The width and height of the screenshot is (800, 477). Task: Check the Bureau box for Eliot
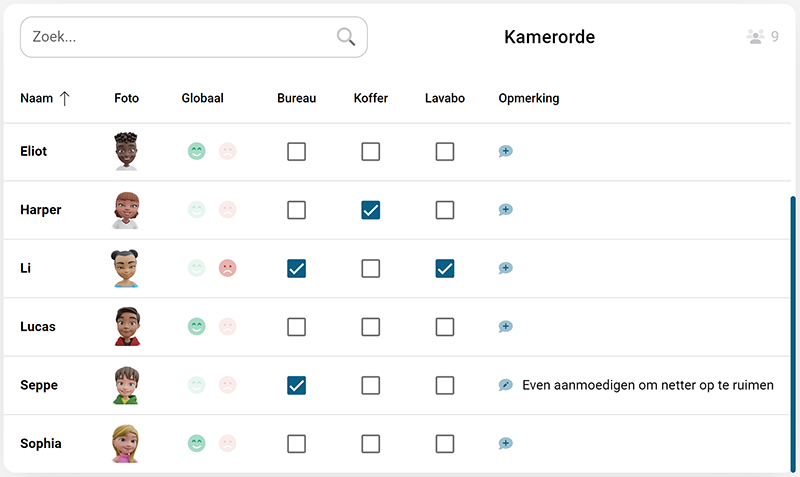point(296,152)
